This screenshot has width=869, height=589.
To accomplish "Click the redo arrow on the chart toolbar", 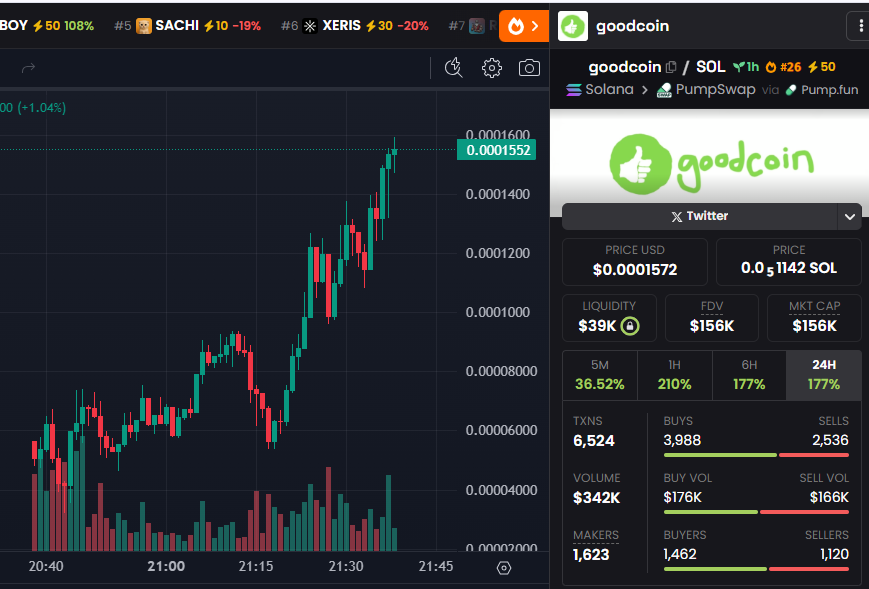I will point(28,68).
